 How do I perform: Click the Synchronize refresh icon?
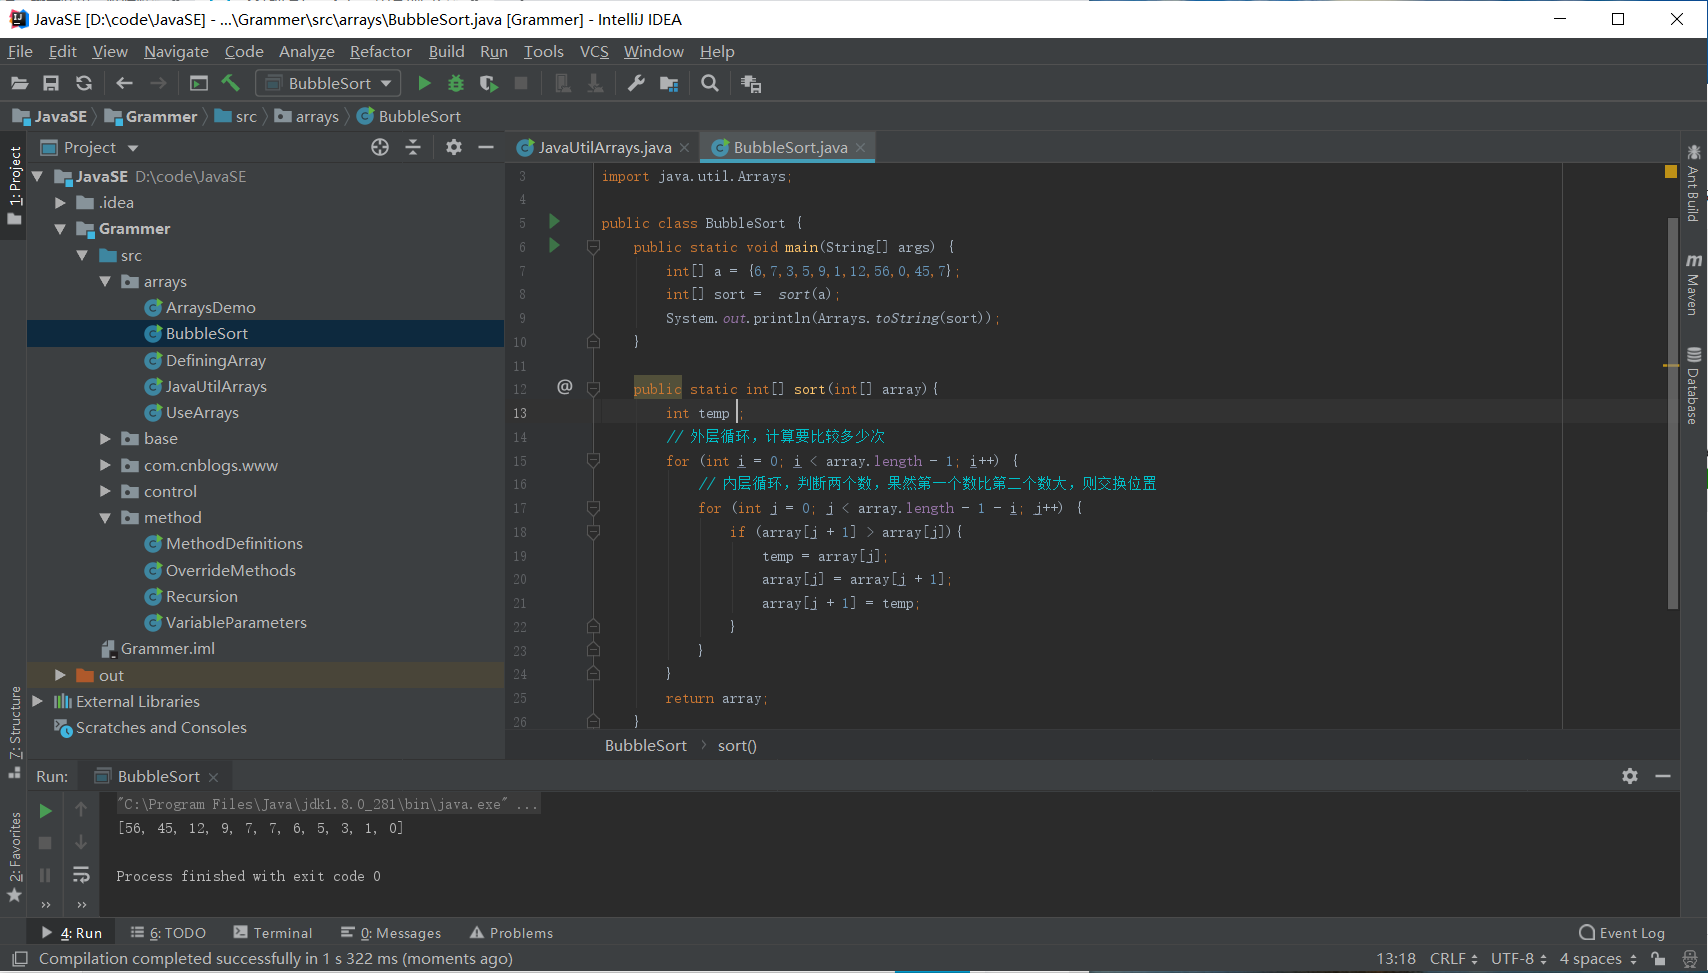(84, 84)
